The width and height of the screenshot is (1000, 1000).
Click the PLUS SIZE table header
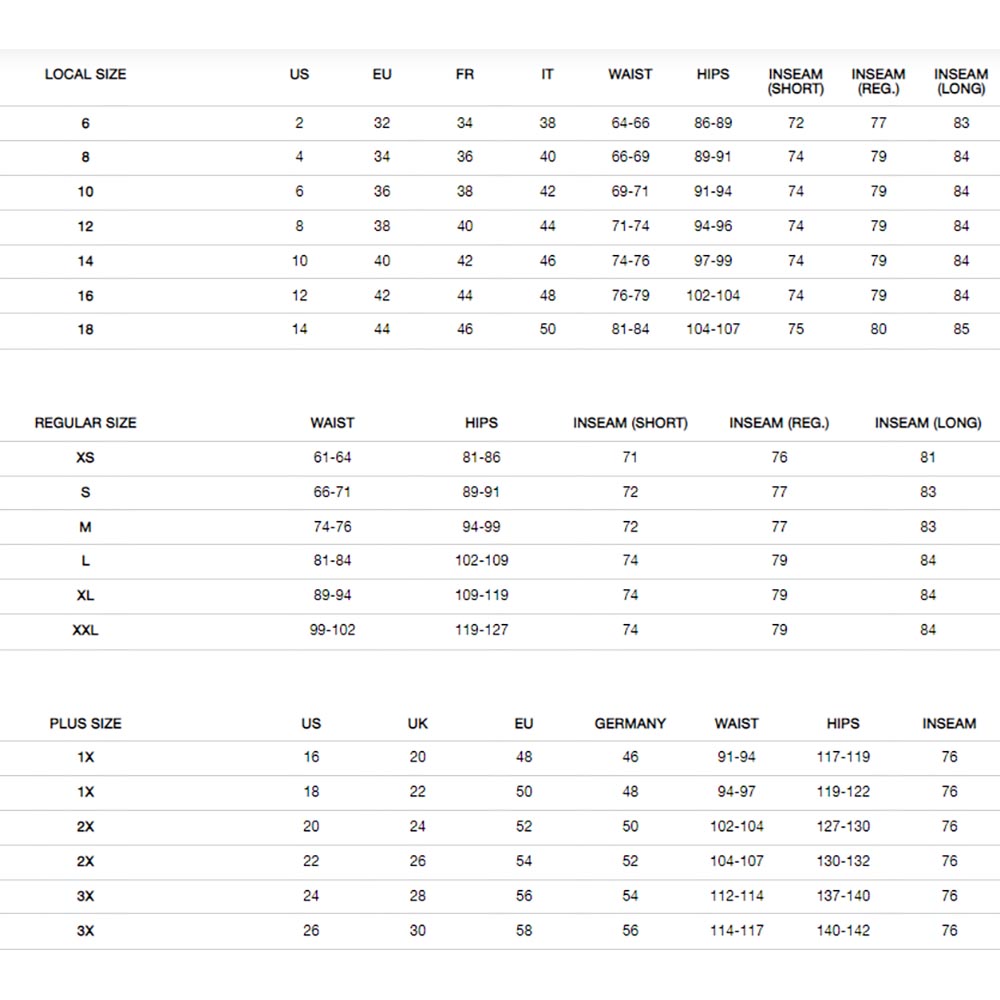(85, 723)
